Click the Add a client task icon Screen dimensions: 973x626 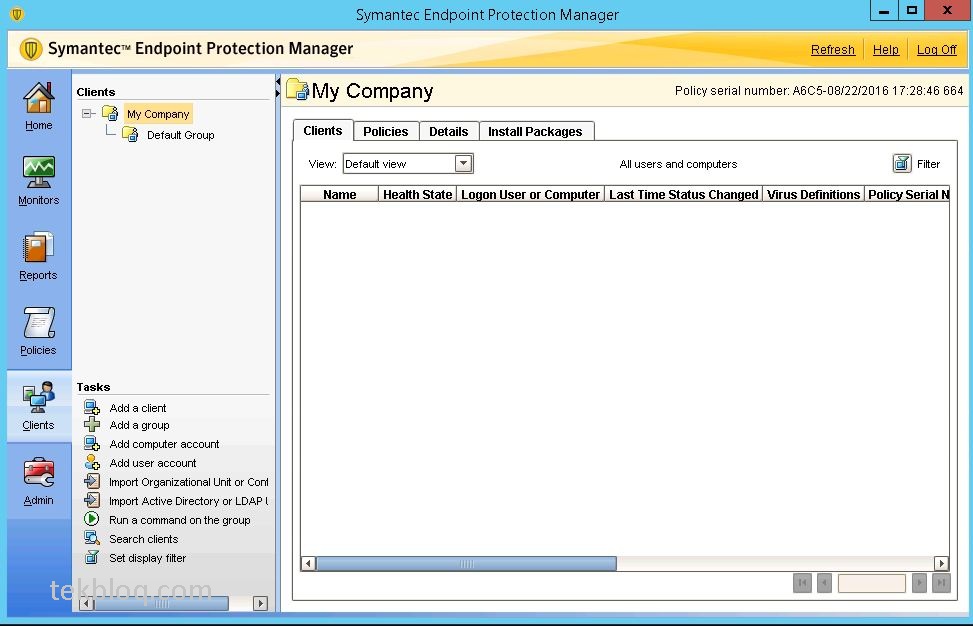pos(92,408)
